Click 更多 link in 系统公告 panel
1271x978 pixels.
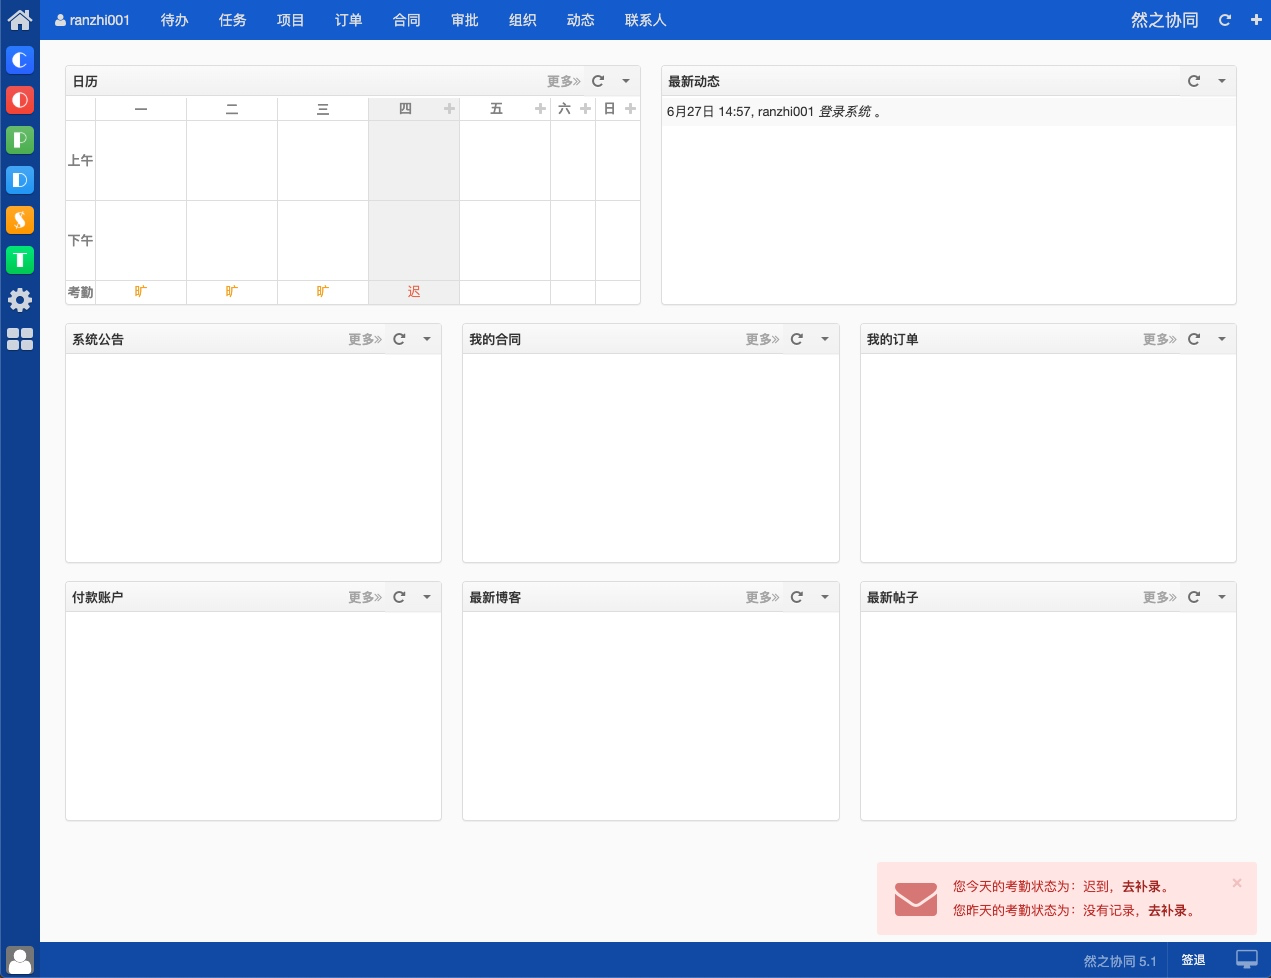[x=365, y=339]
